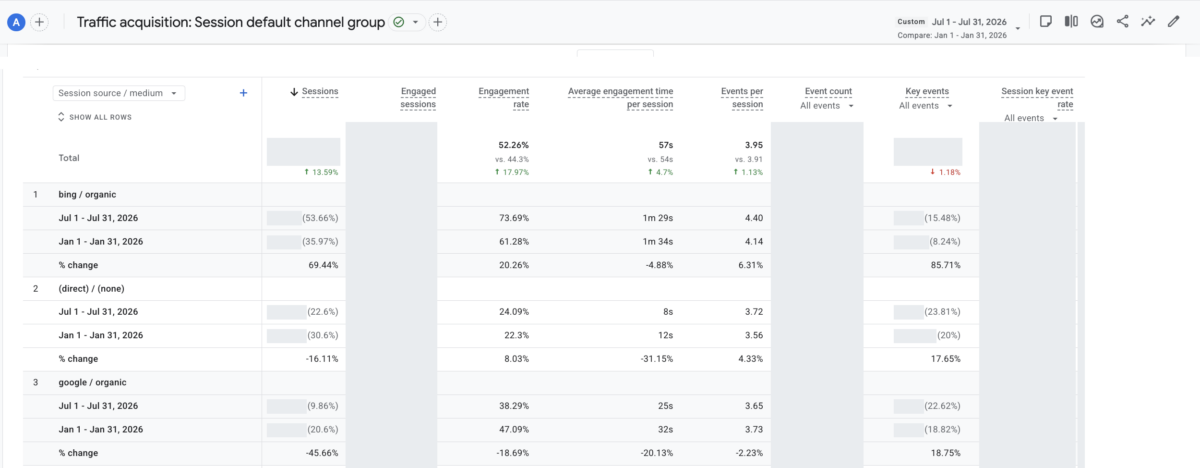Click the 'Custom' date range label
The height and width of the screenshot is (468, 1200).
pyautogui.click(x=911, y=21)
